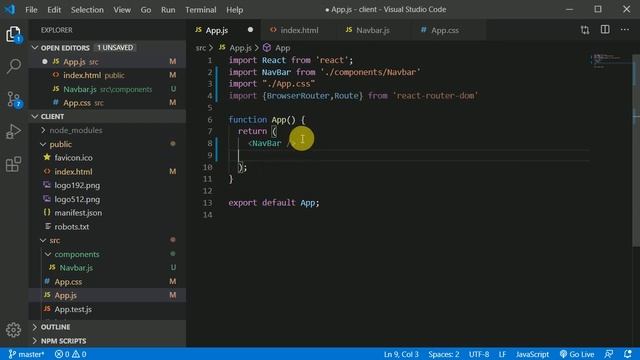Click Ln 9, Col 3 position indicator
The height and width of the screenshot is (360, 640).
pos(401,354)
